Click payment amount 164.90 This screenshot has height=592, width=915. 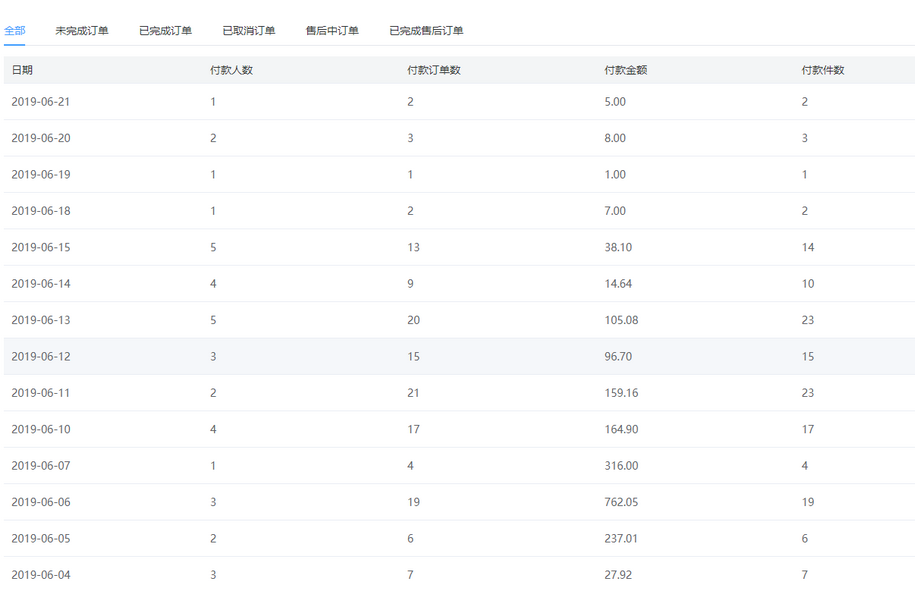click(621, 430)
